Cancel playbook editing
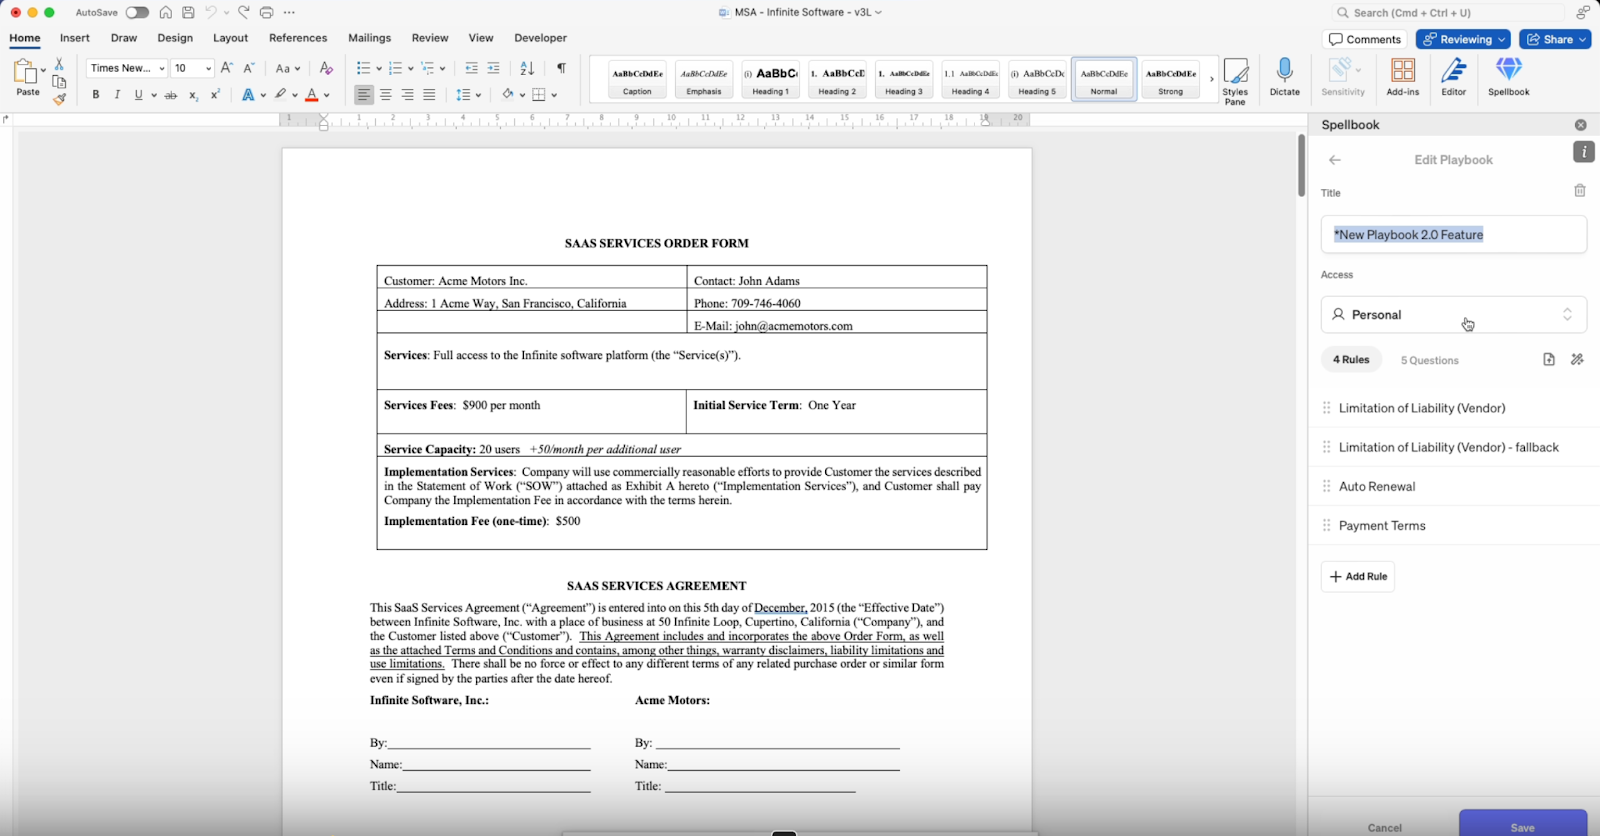Image resolution: width=1600 pixels, height=836 pixels. click(x=1385, y=827)
